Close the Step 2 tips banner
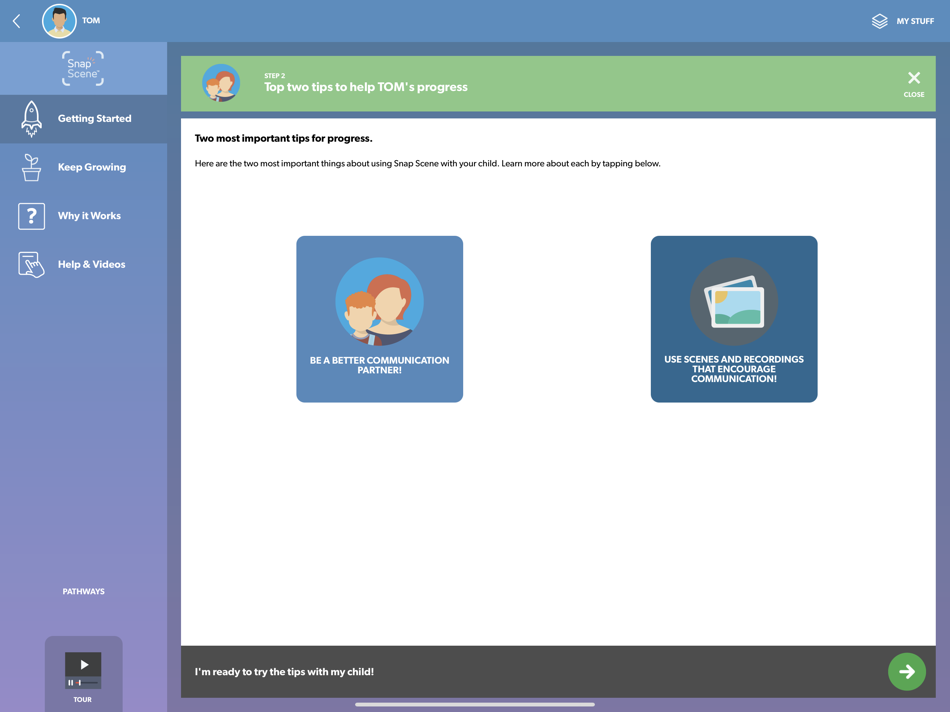 [x=914, y=84]
